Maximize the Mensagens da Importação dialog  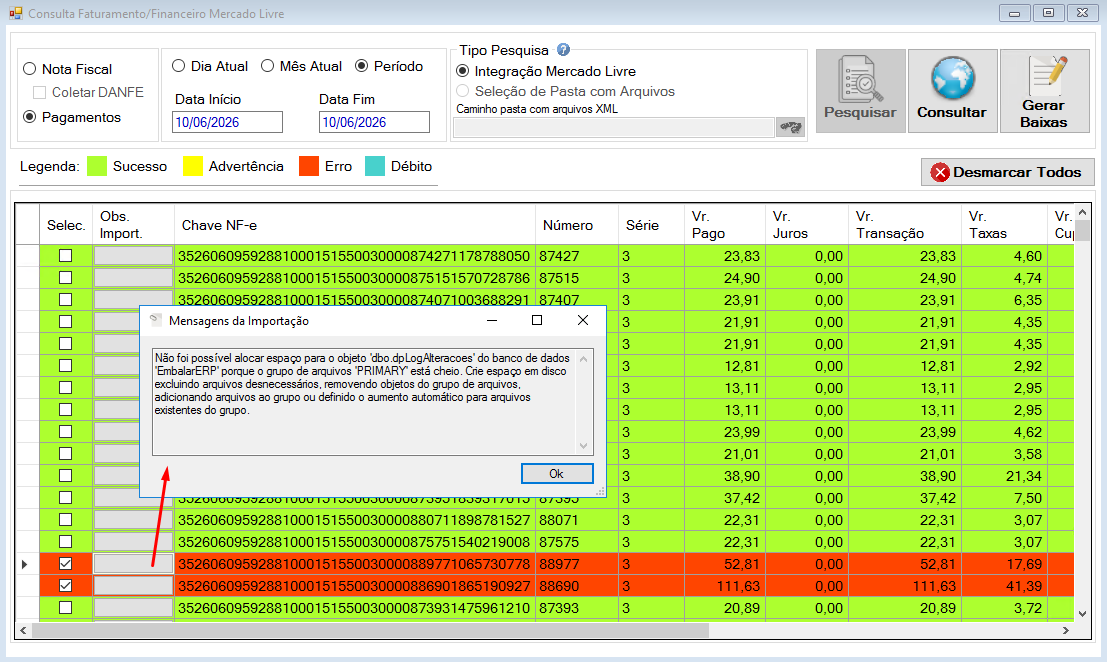[x=537, y=320]
